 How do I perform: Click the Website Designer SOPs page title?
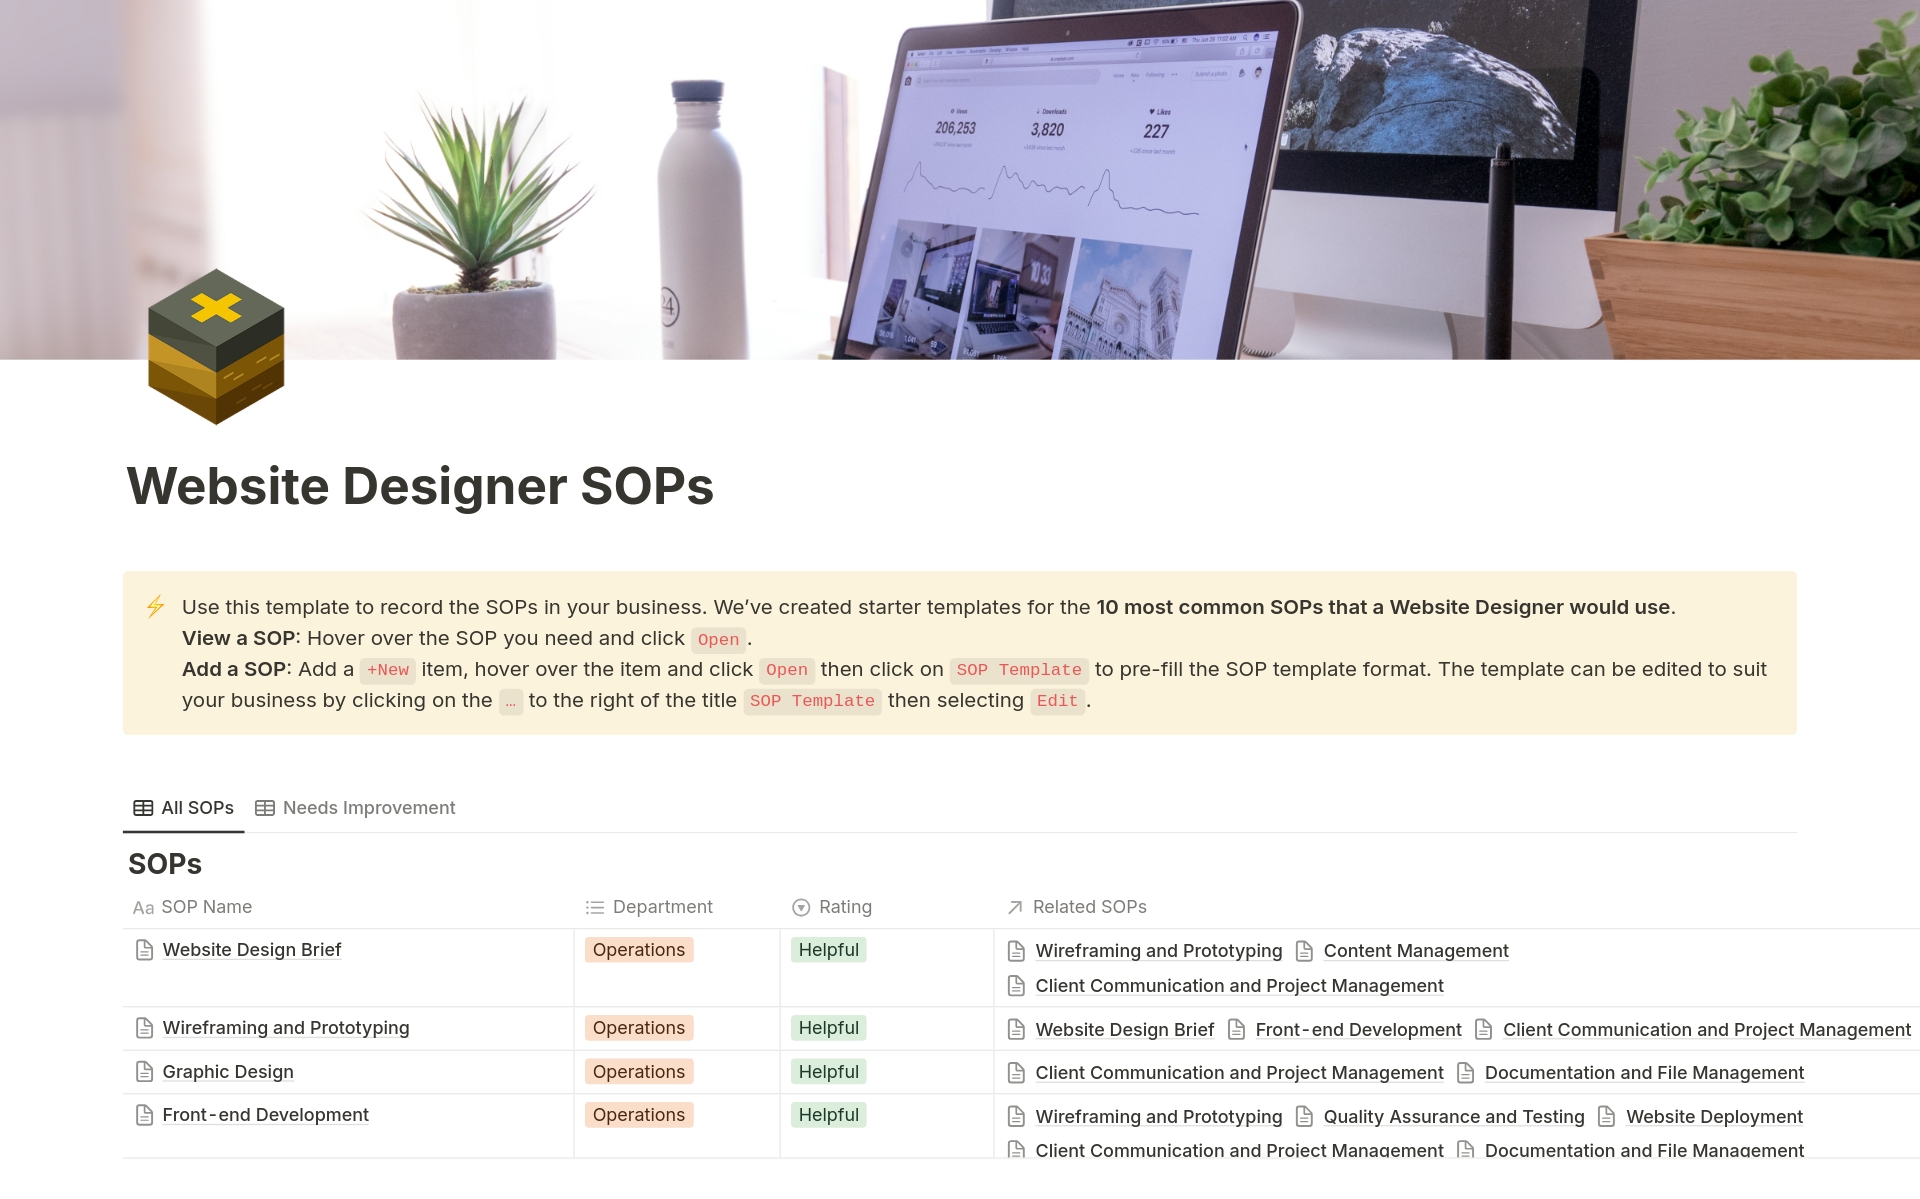pos(420,487)
